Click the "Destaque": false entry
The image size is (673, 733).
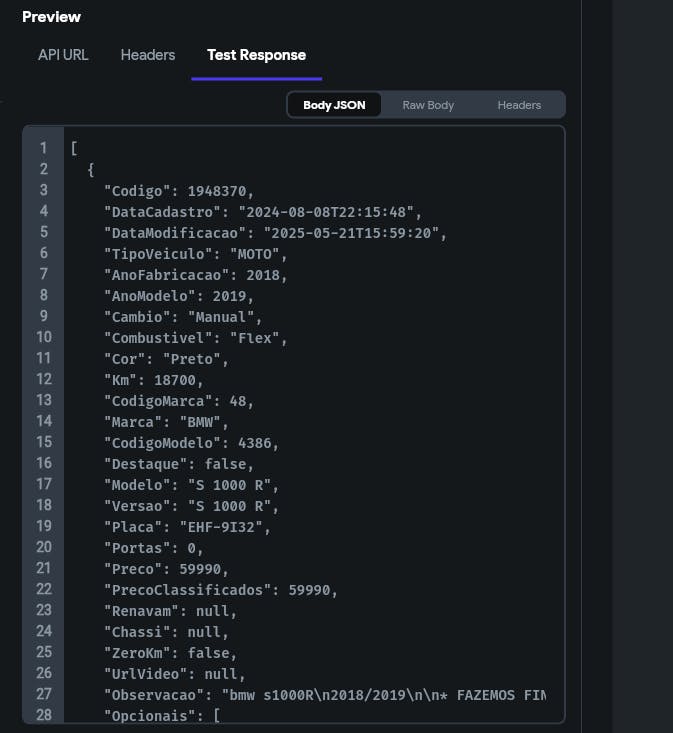point(179,464)
